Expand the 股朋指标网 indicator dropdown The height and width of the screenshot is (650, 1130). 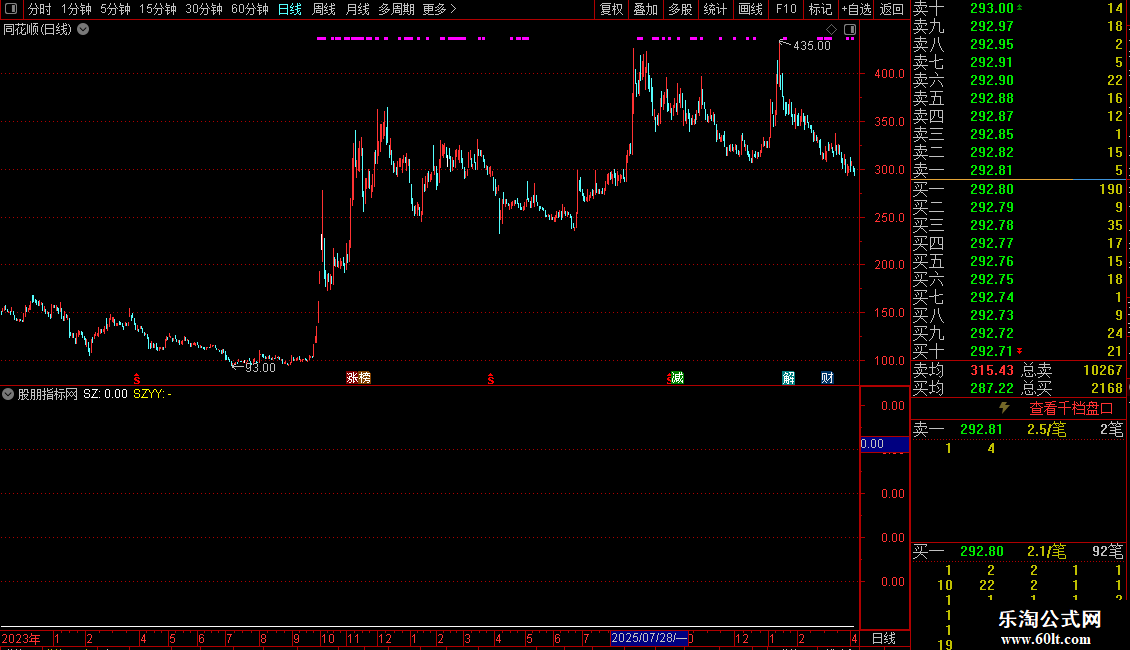pos(8,394)
